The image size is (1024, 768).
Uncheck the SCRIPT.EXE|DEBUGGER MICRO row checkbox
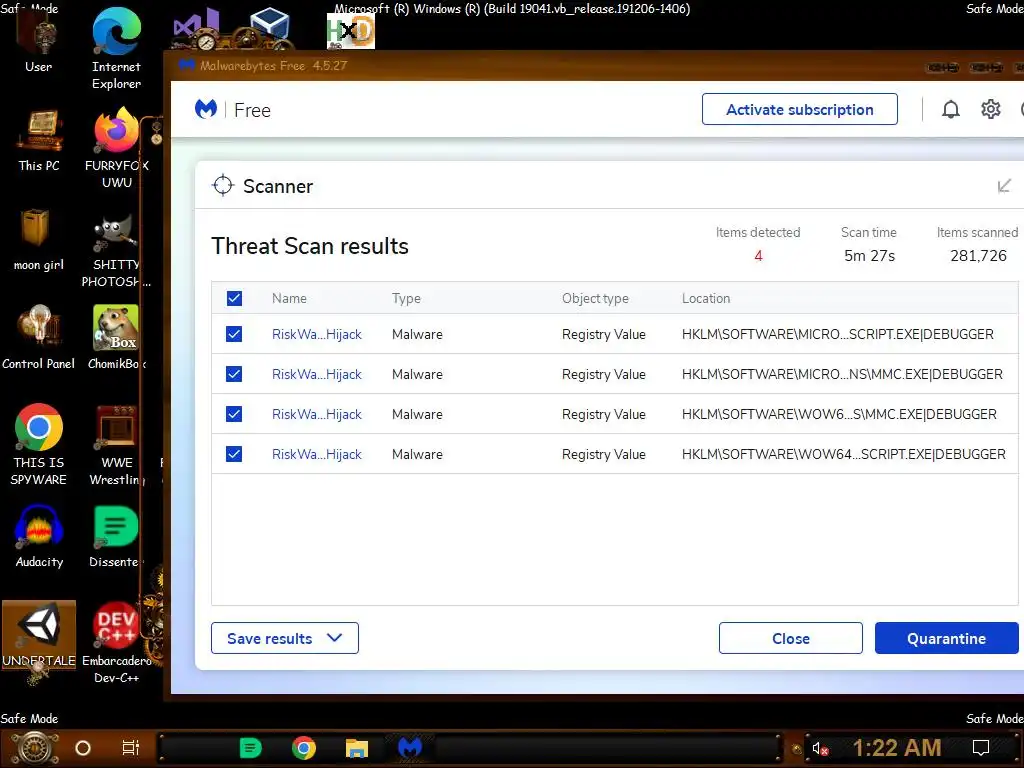click(x=234, y=334)
